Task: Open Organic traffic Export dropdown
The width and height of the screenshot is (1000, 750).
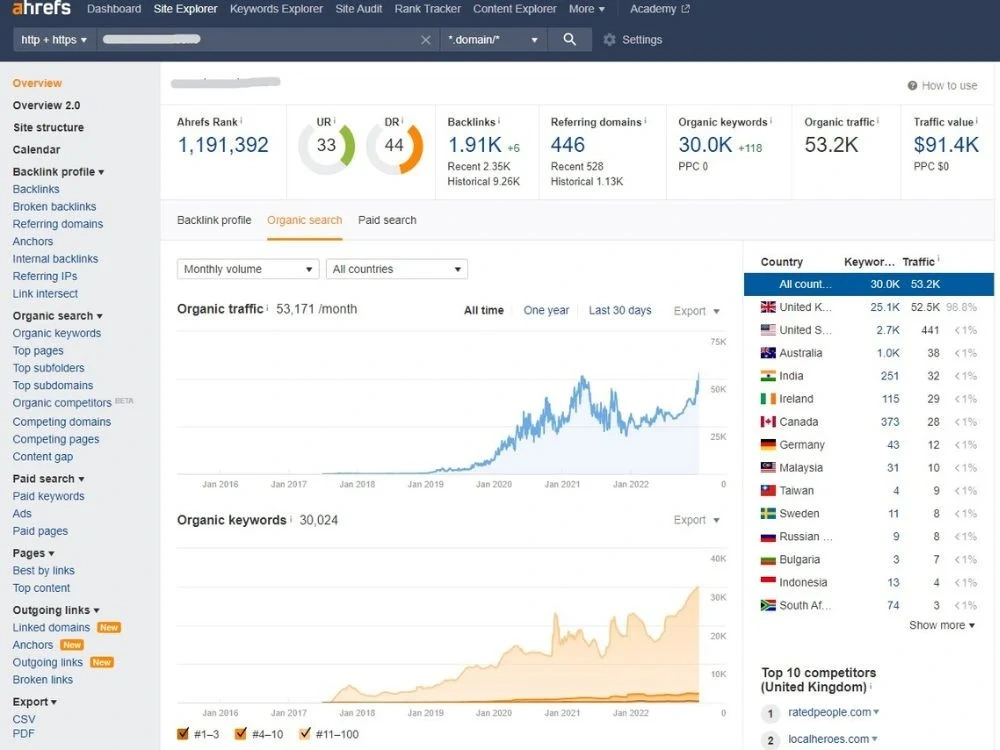Action: [696, 311]
